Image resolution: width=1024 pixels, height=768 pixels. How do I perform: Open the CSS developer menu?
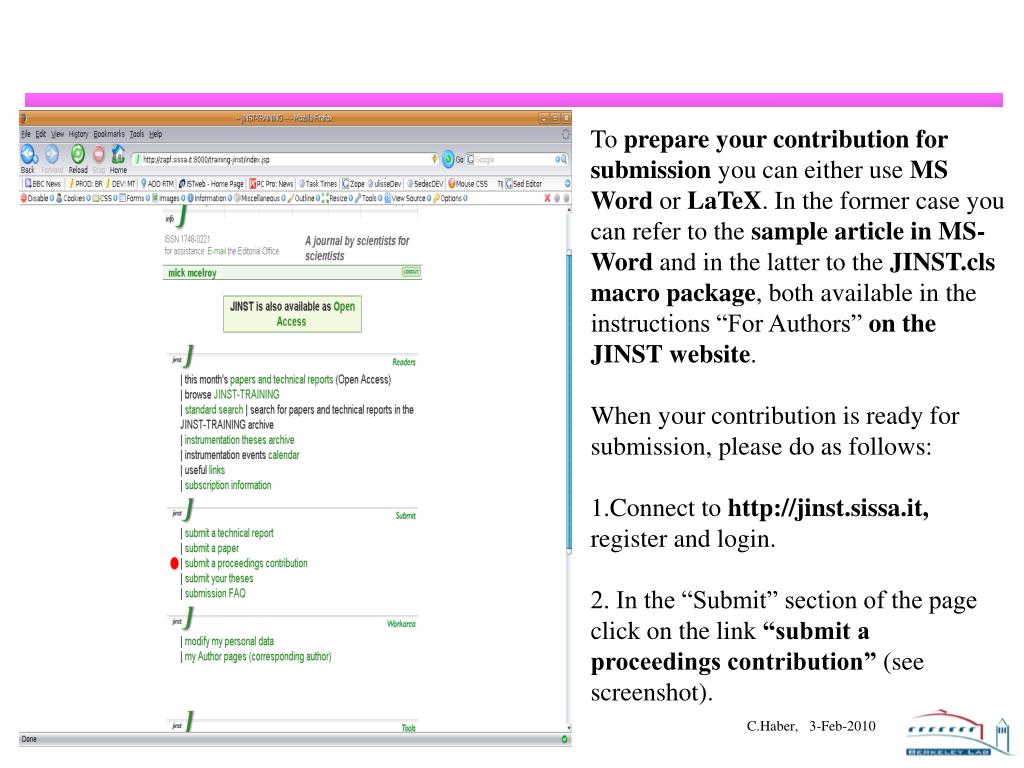104,198
